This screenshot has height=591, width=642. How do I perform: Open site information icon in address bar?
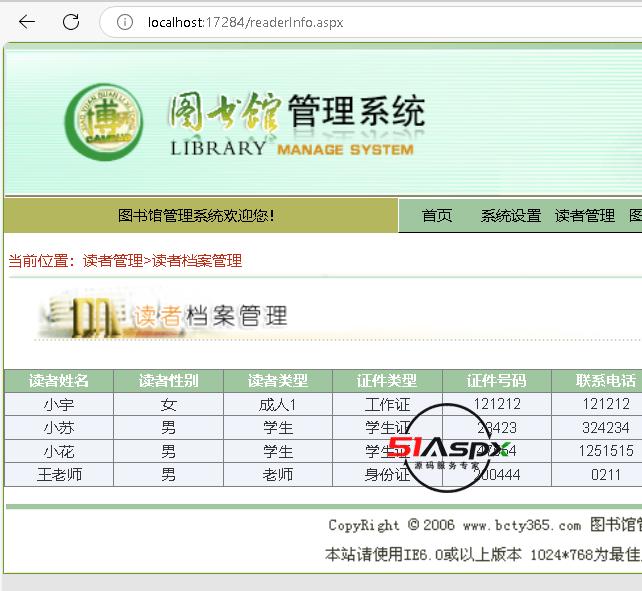pyautogui.click(x=124, y=22)
